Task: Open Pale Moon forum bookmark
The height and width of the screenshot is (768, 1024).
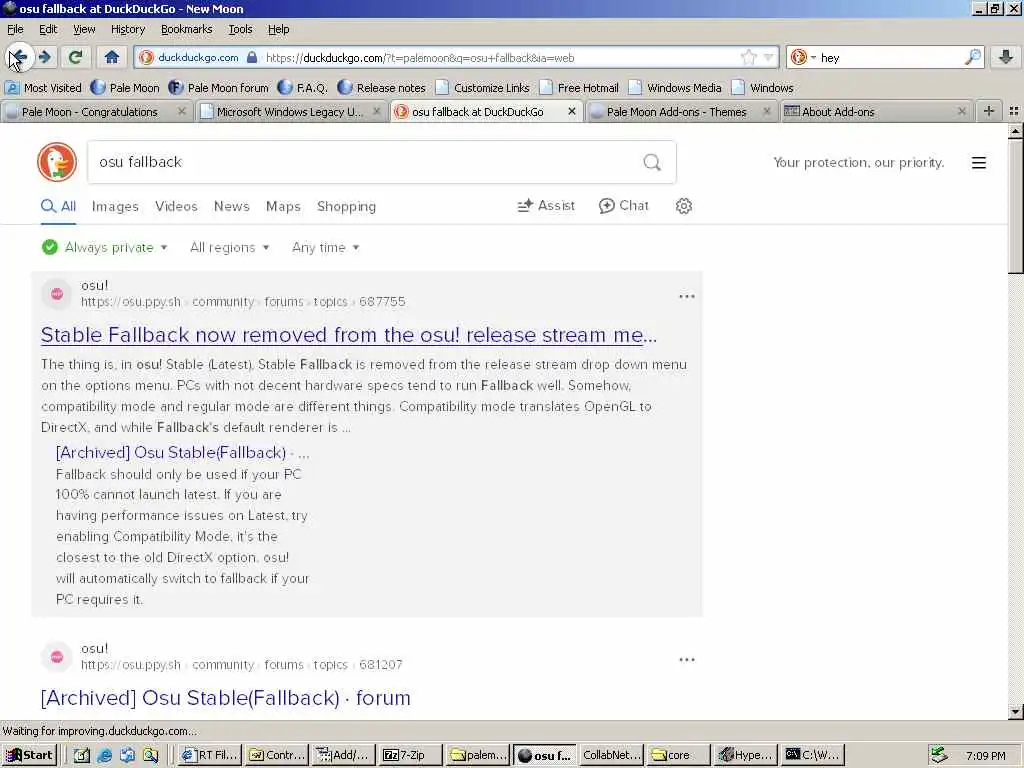Action: 218,88
